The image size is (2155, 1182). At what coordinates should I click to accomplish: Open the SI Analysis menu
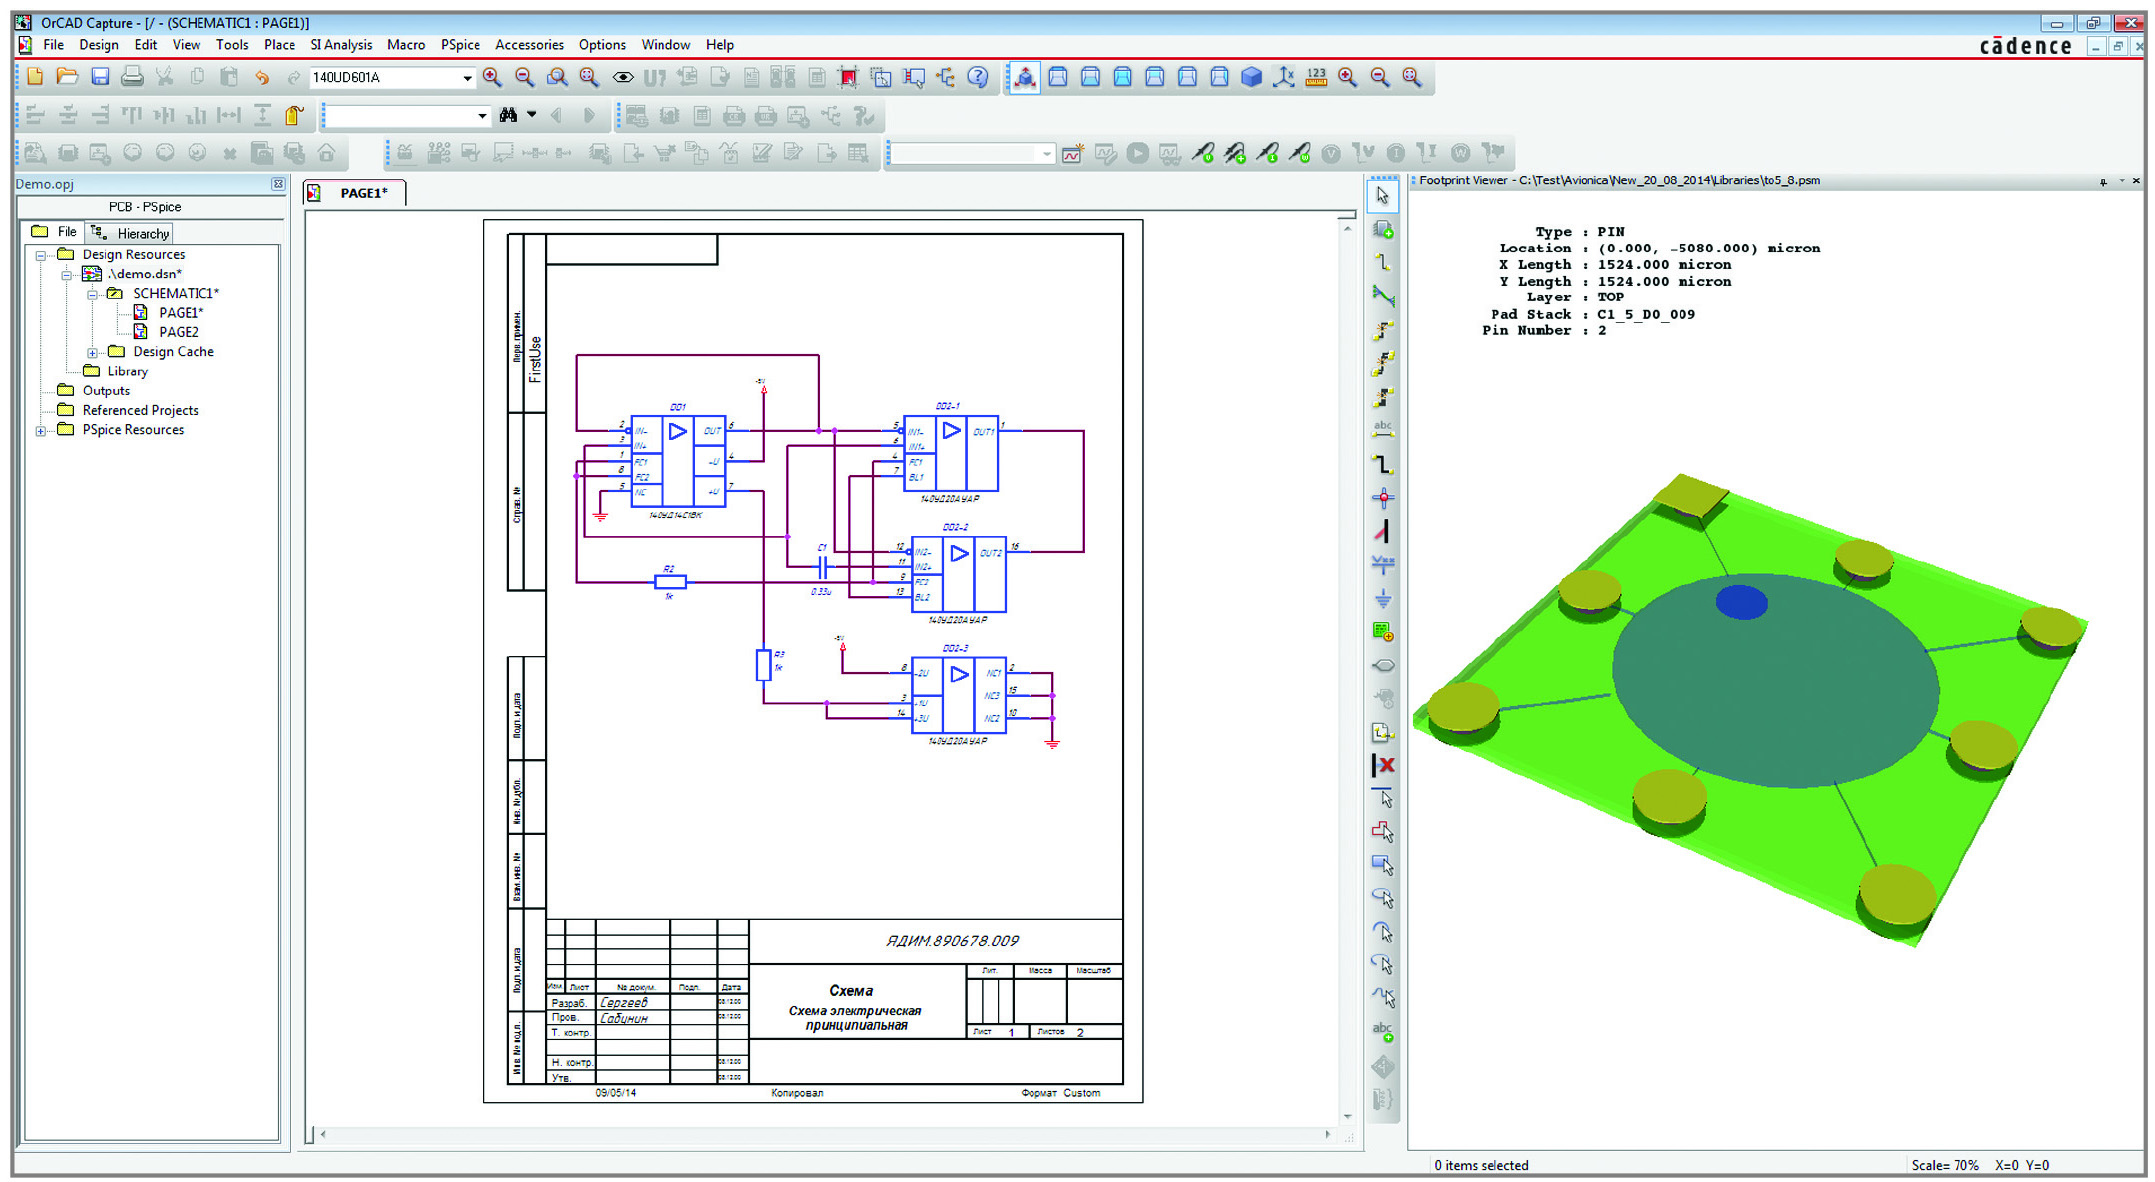(x=341, y=45)
